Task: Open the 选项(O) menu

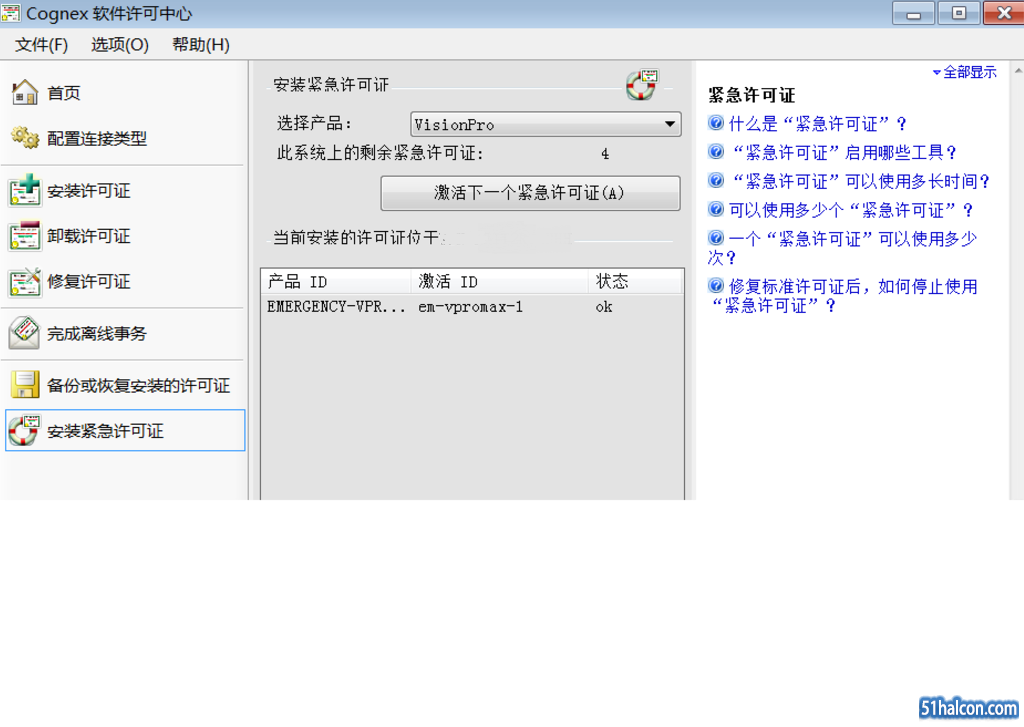Action: coord(120,44)
